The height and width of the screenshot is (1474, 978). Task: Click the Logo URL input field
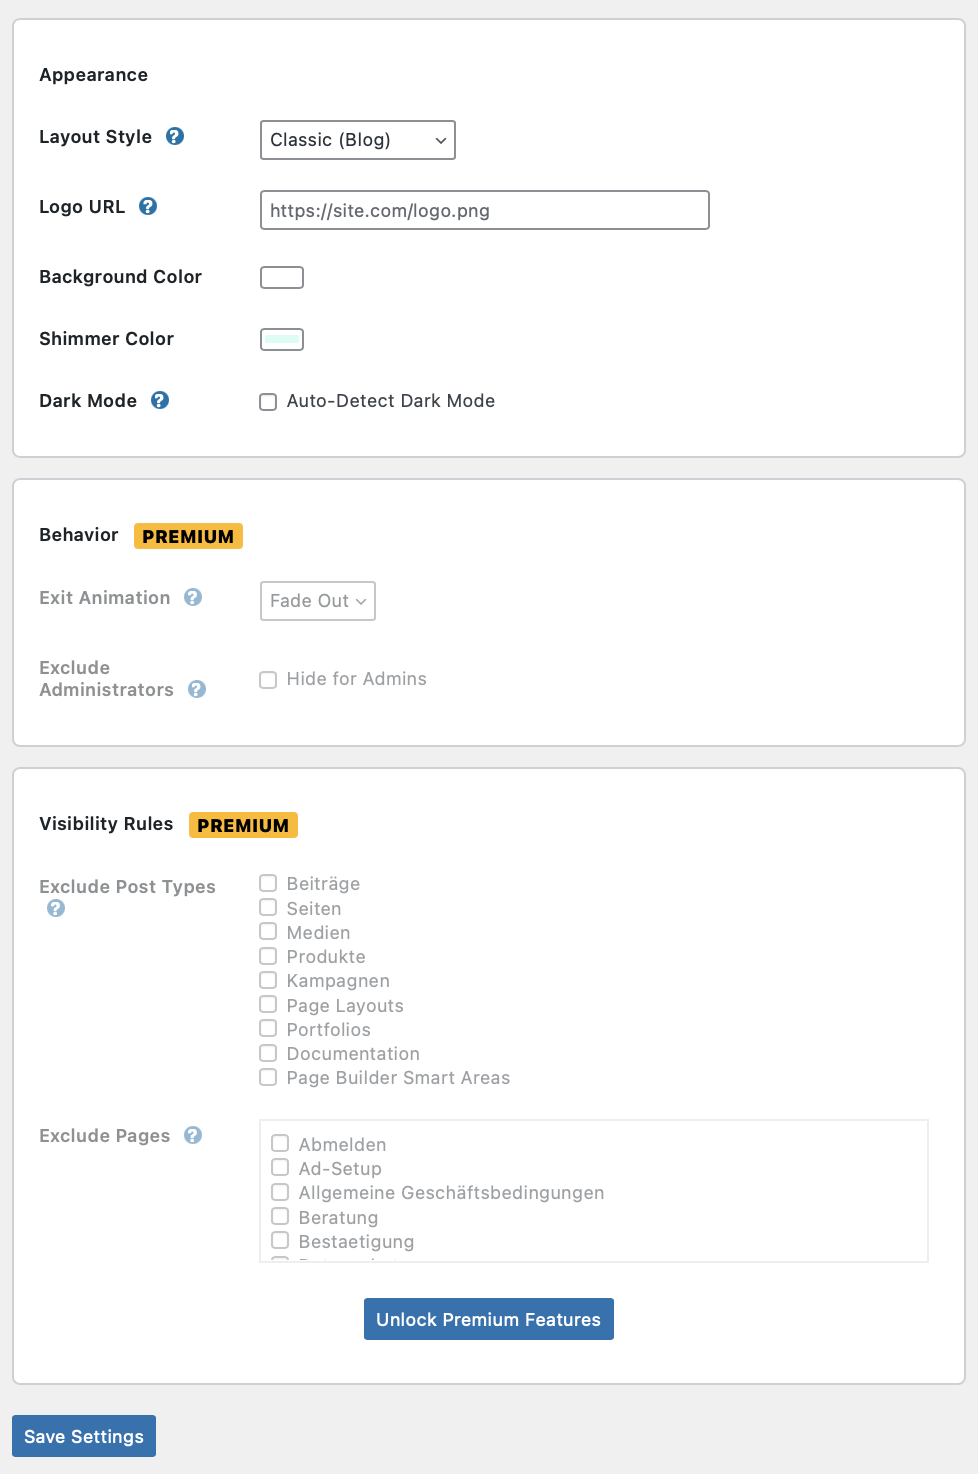[x=484, y=210]
